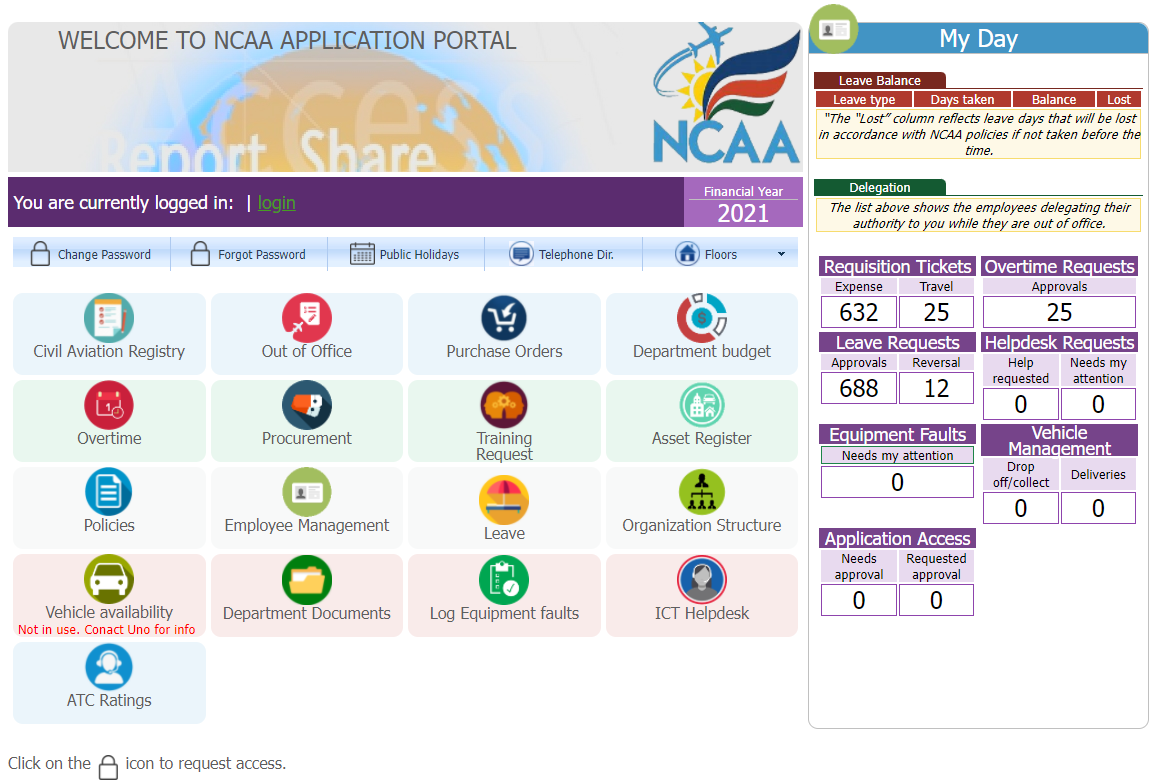Open the Overtime calendar icon
Viewport: 1167px width, 780px height.
109,405
